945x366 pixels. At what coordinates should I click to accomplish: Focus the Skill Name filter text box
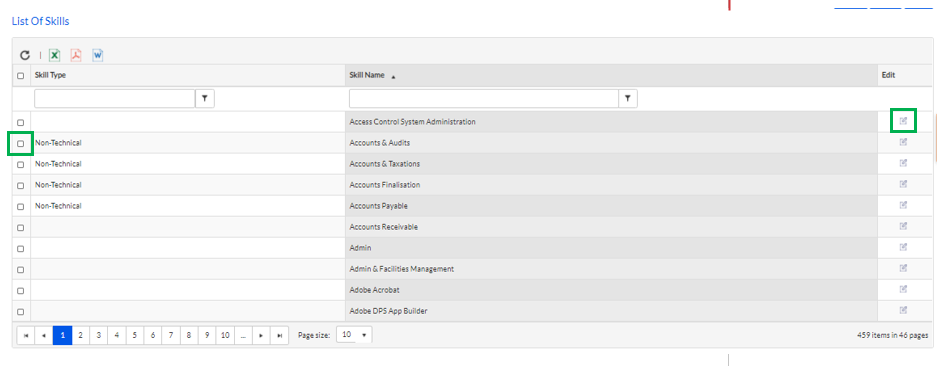point(484,99)
